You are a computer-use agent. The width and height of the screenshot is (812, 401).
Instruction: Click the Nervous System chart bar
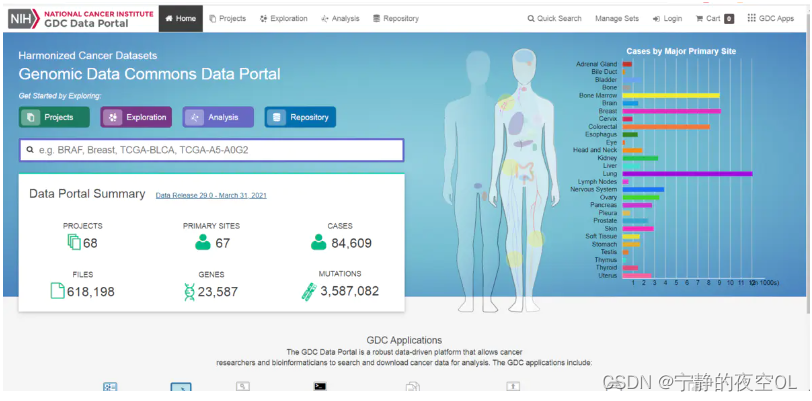click(643, 189)
